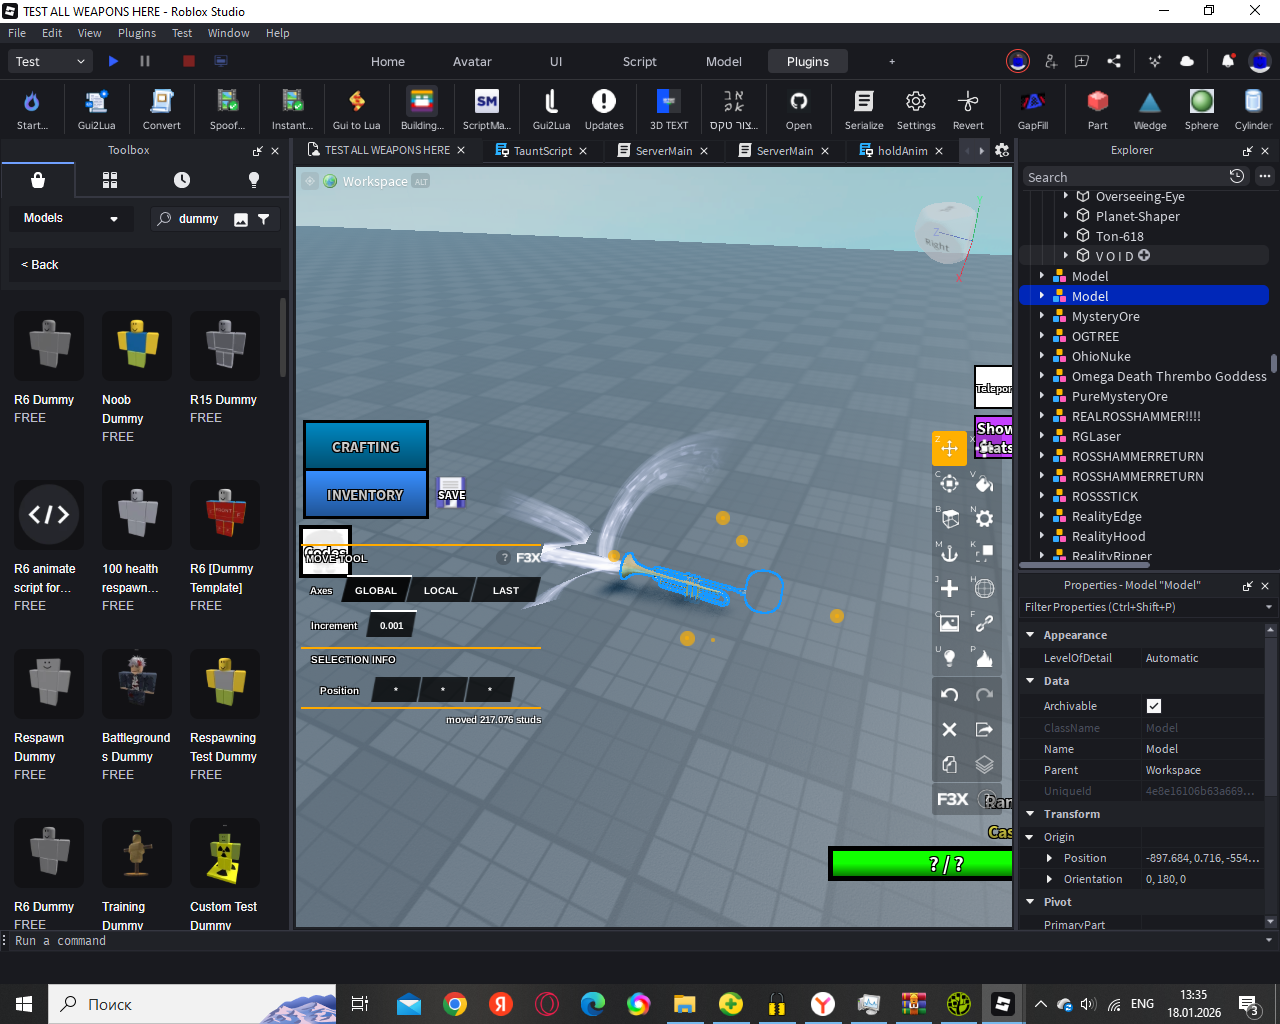Insert a Part block
Image resolution: width=1280 pixels, height=1024 pixels.
click(x=1098, y=109)
